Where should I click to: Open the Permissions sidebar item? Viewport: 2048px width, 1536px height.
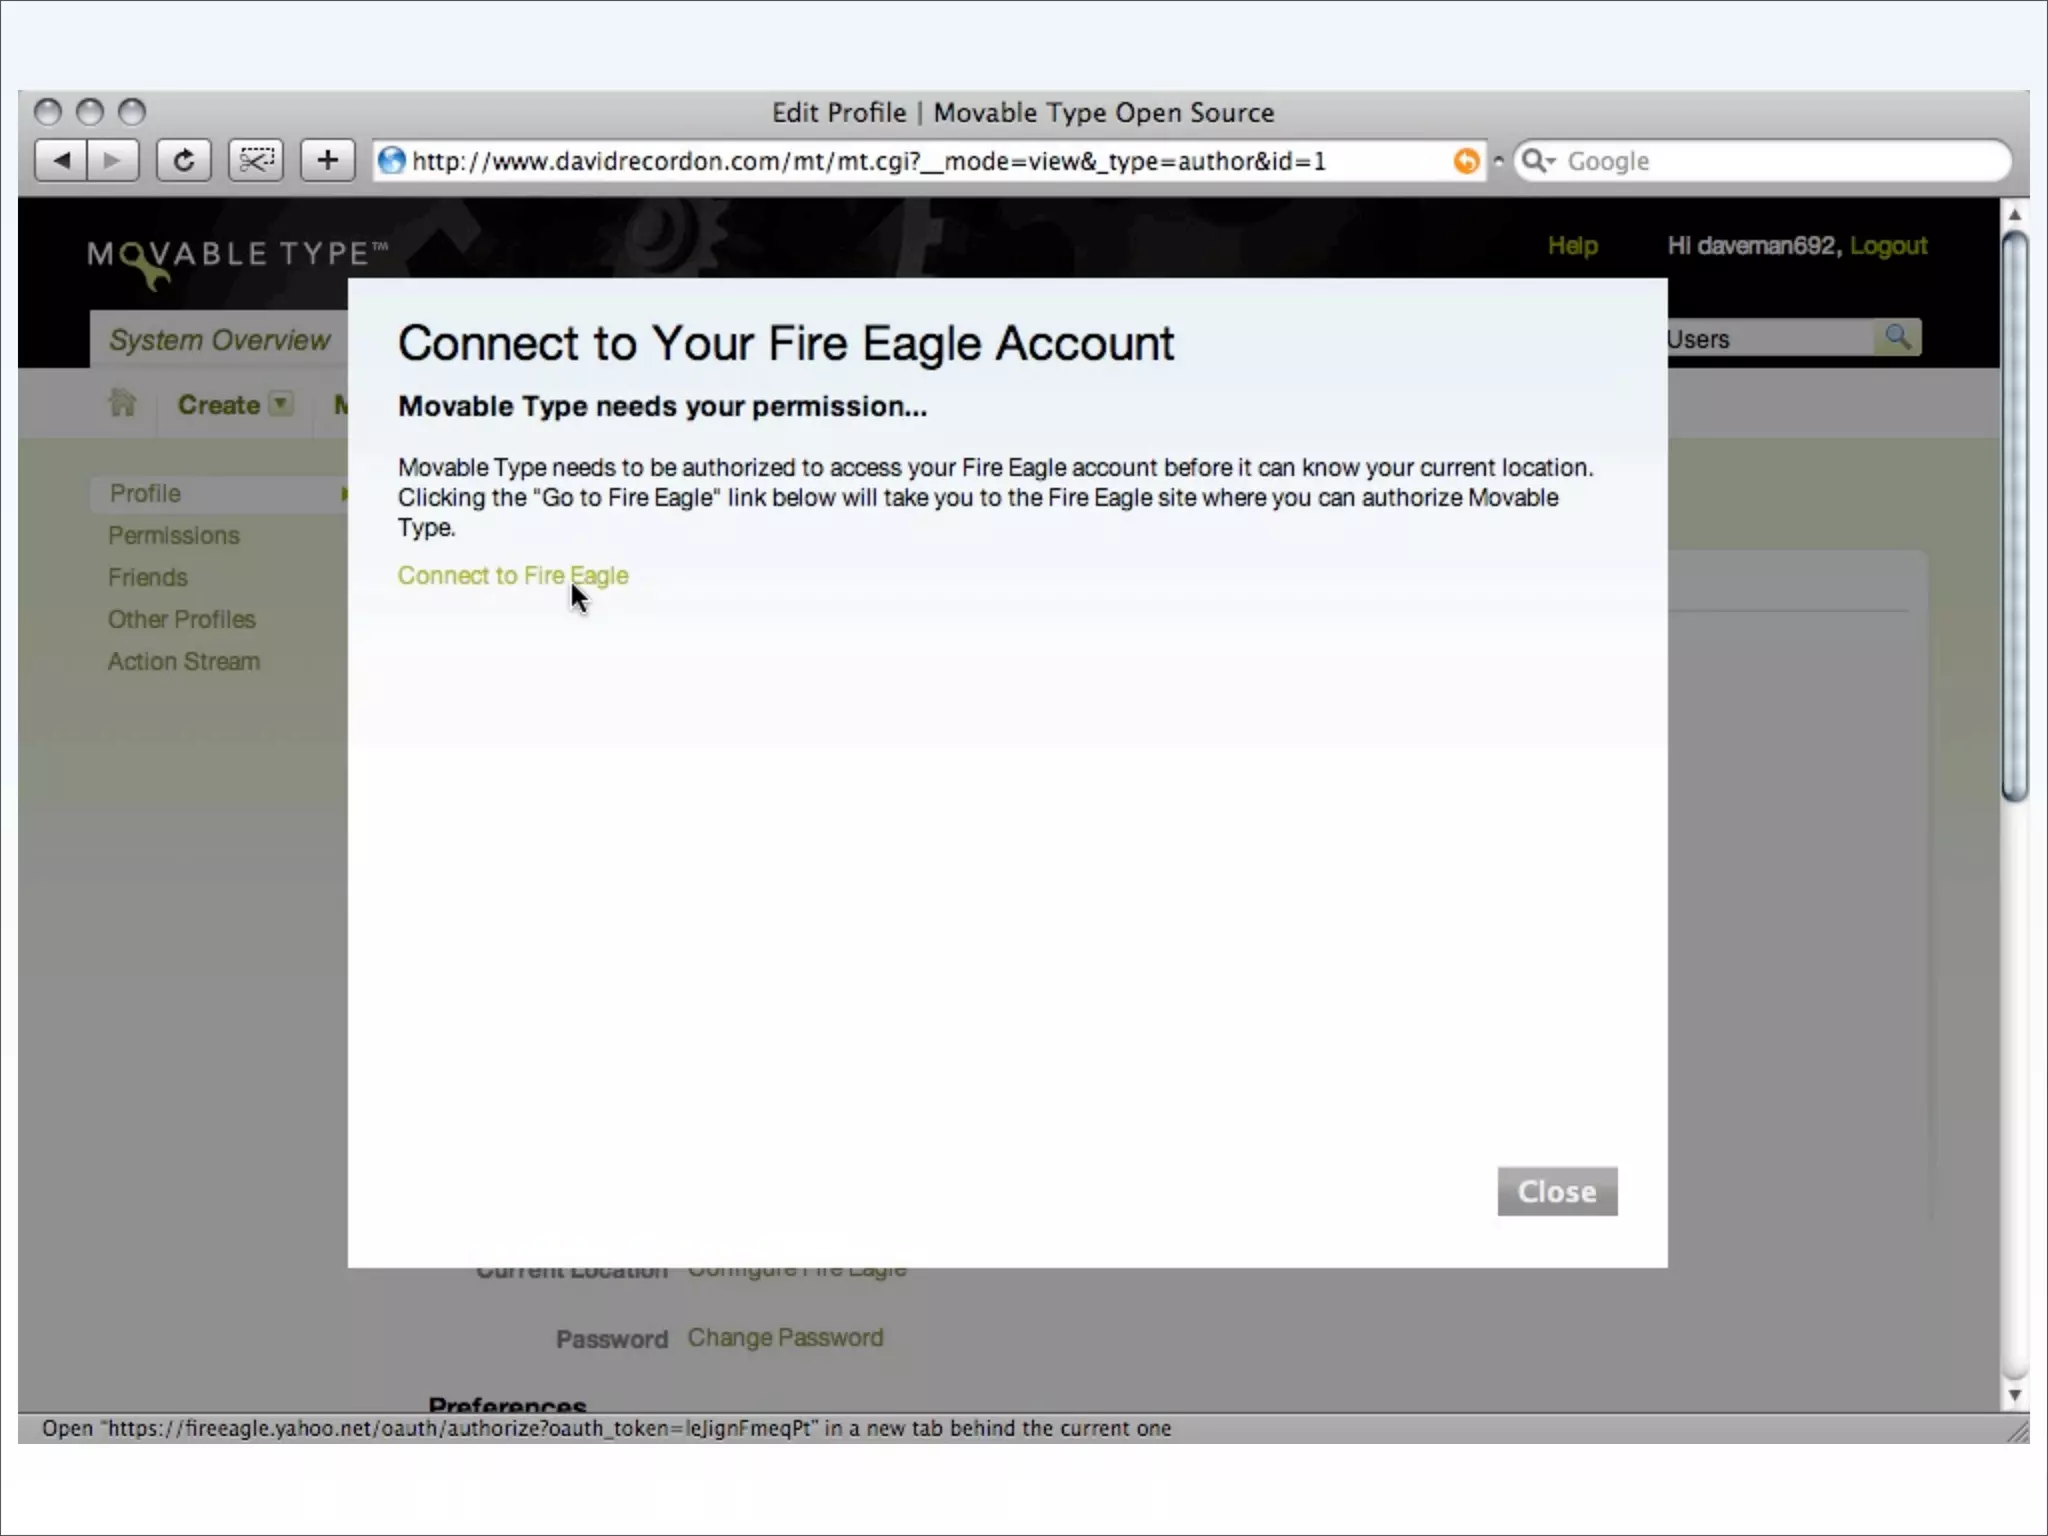pyautogui.click(x=174, y=536)
